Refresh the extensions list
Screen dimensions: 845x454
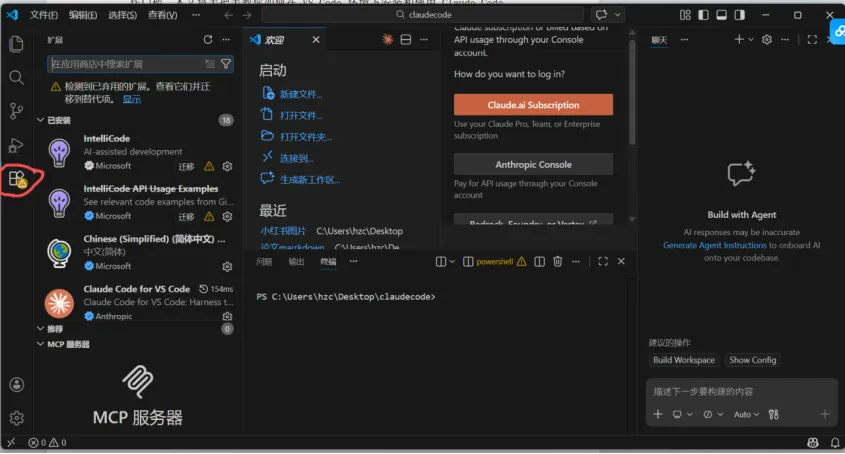[x=207, y=39]
